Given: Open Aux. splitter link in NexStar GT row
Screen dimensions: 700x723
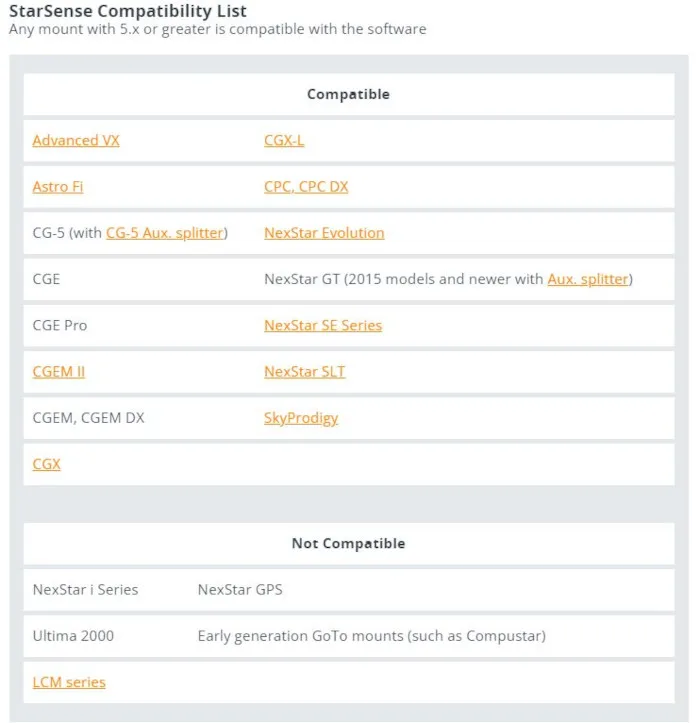Looking at the screenshot, I should pyautogui.click(x=588, y=279).
